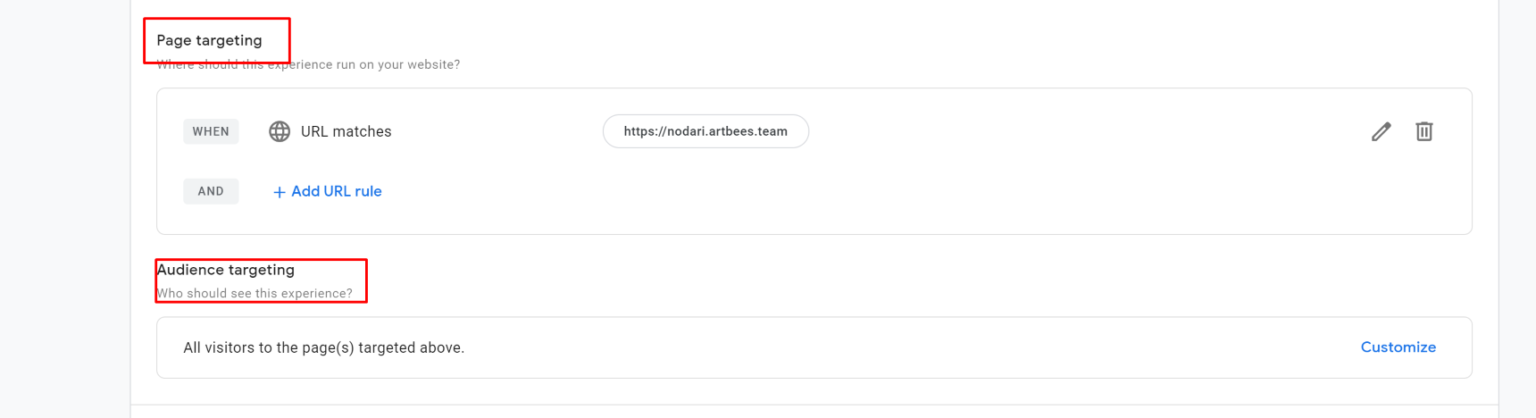Image resolution: width=1536 pixels, height=418 pixels.
Task: Click the pencil icon to edit URL rule
Action: [x=1381, y=131]
